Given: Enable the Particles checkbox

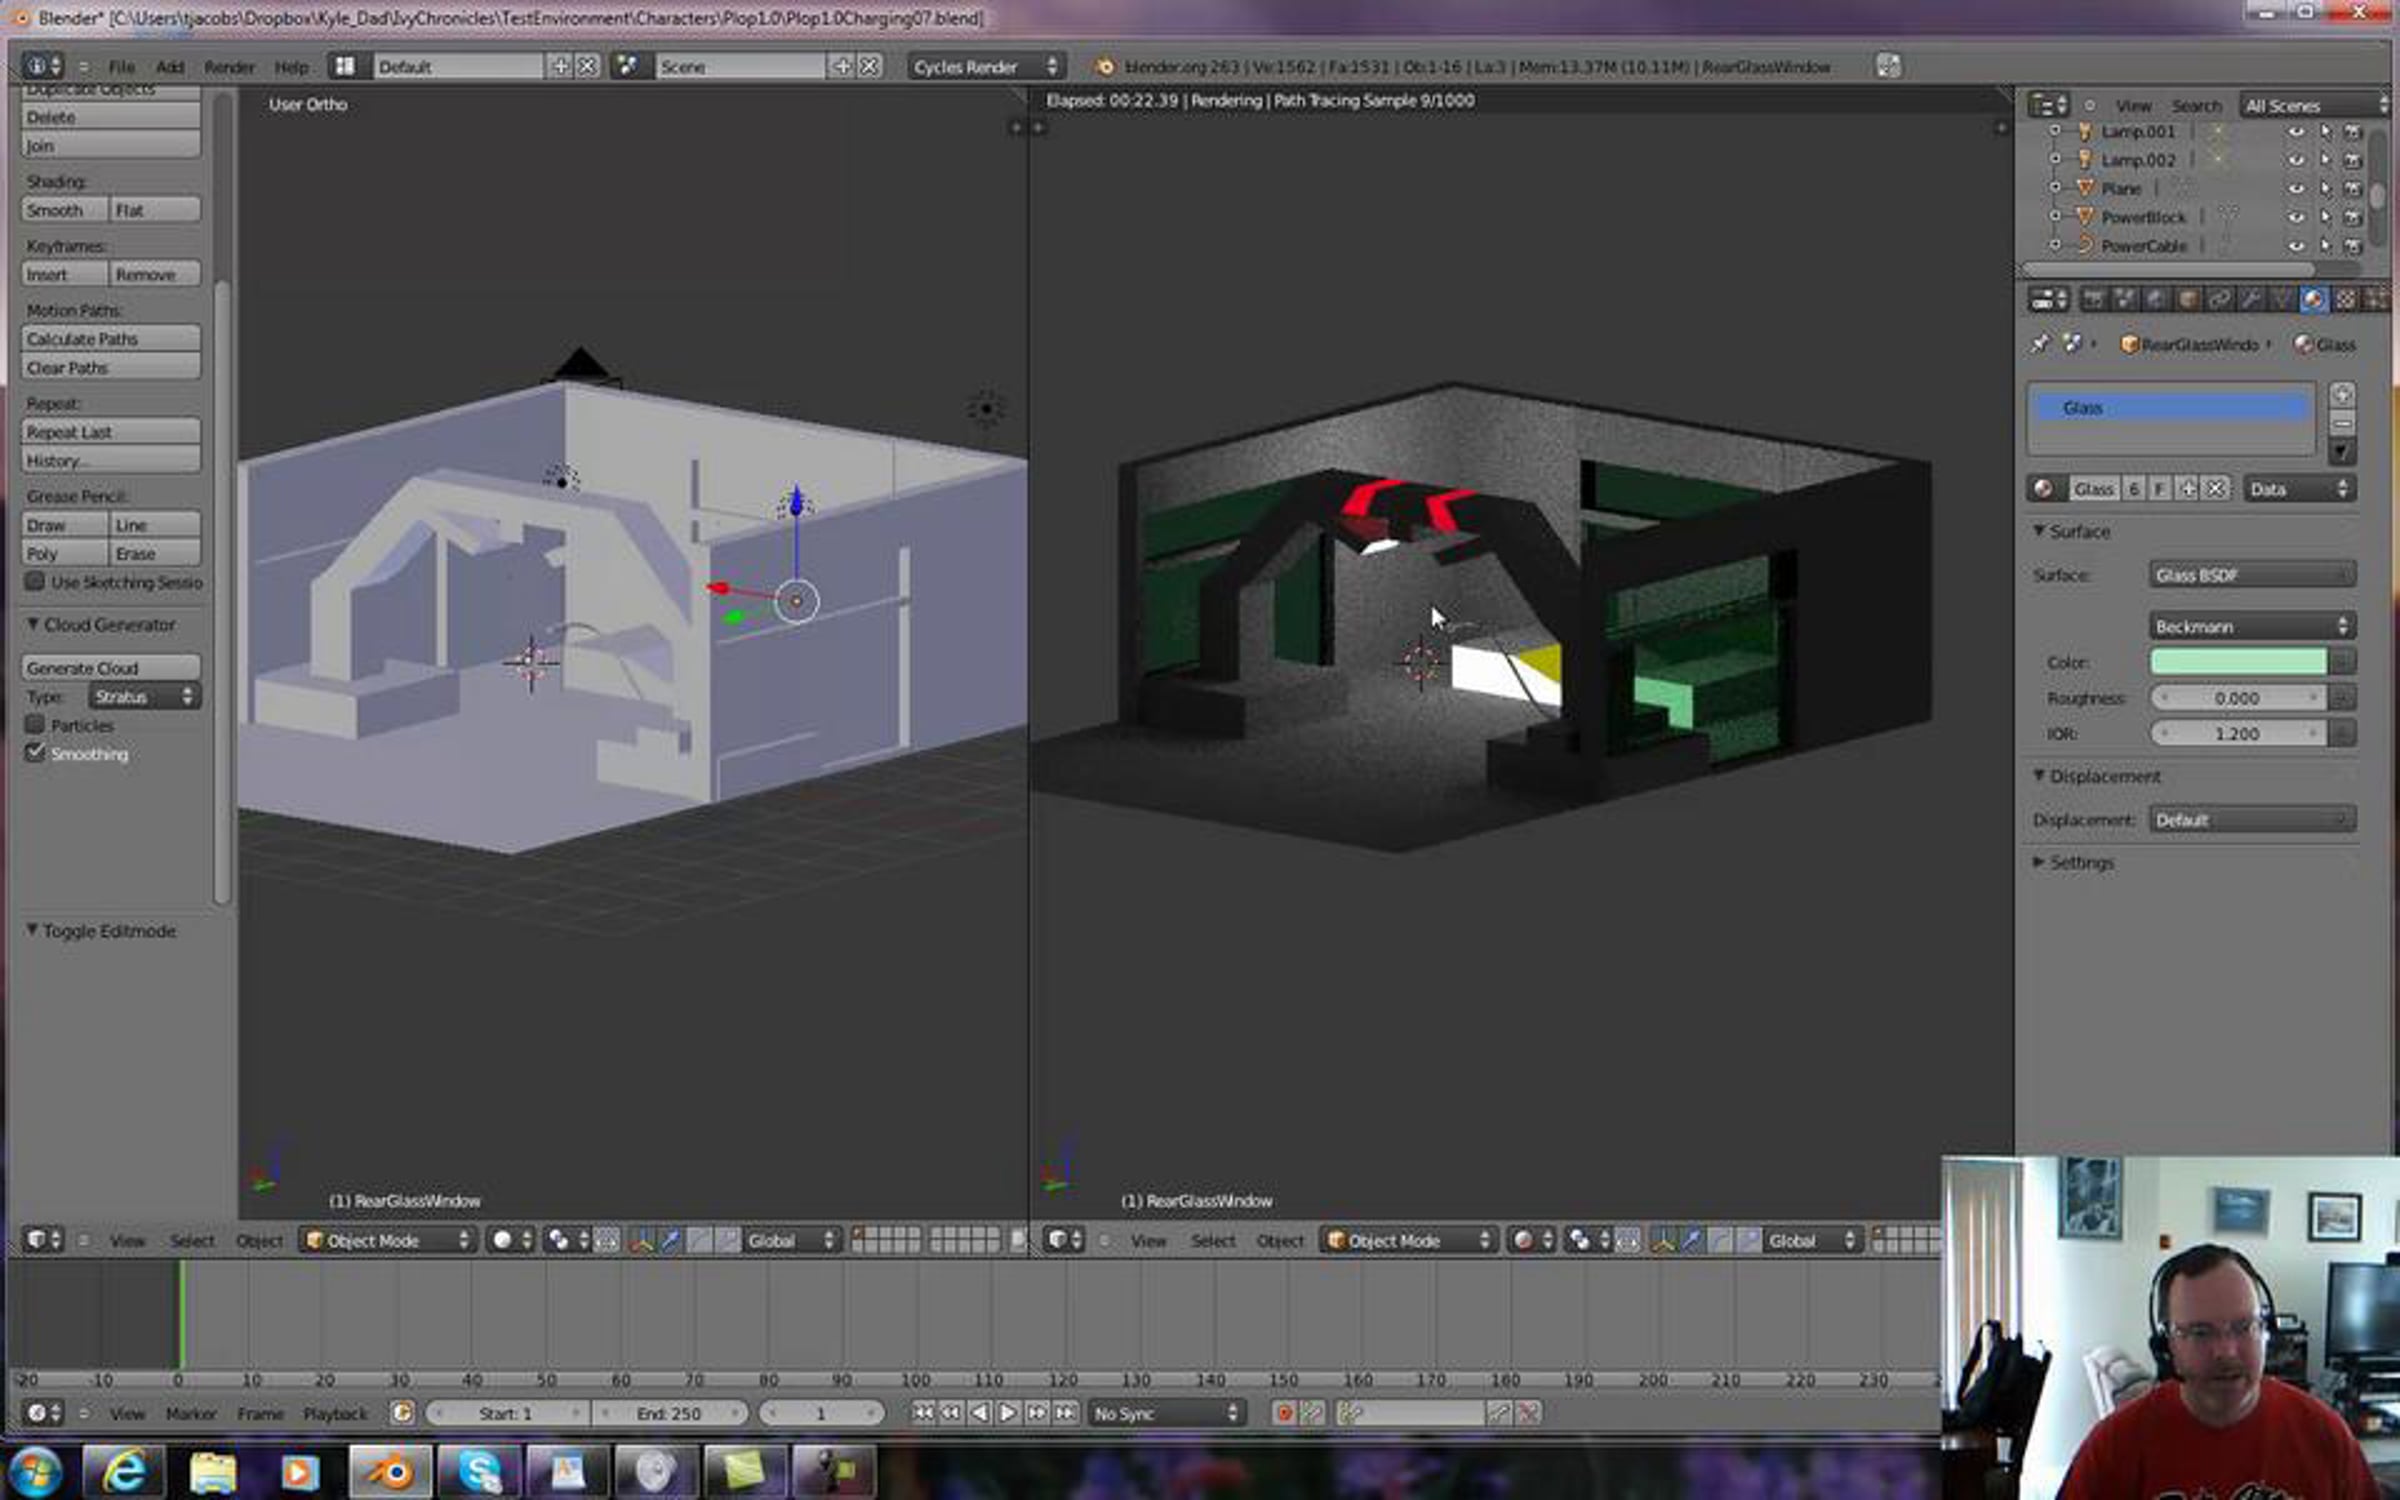Looking at the screenshot, I should (x=35, y=724).
